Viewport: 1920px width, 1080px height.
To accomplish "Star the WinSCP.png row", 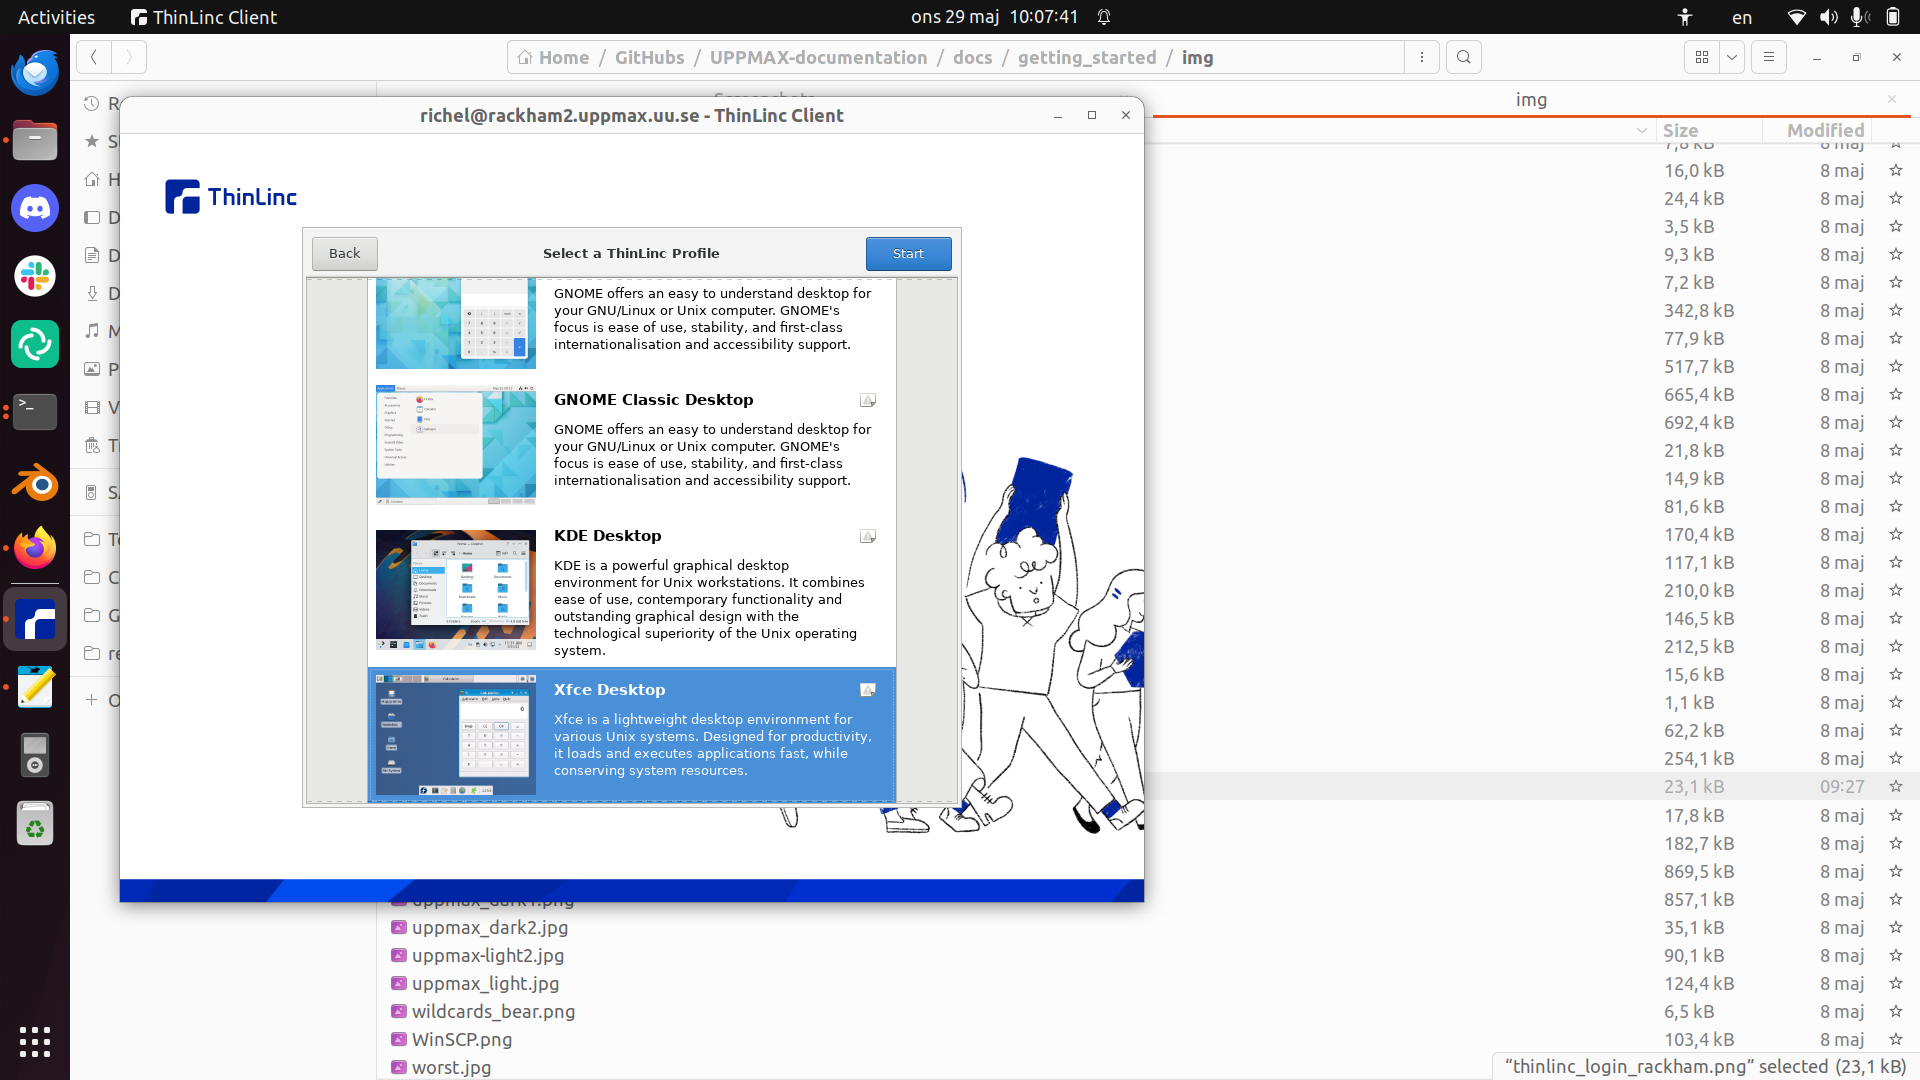I will pyautogui.click(x=1895, y=1040).
